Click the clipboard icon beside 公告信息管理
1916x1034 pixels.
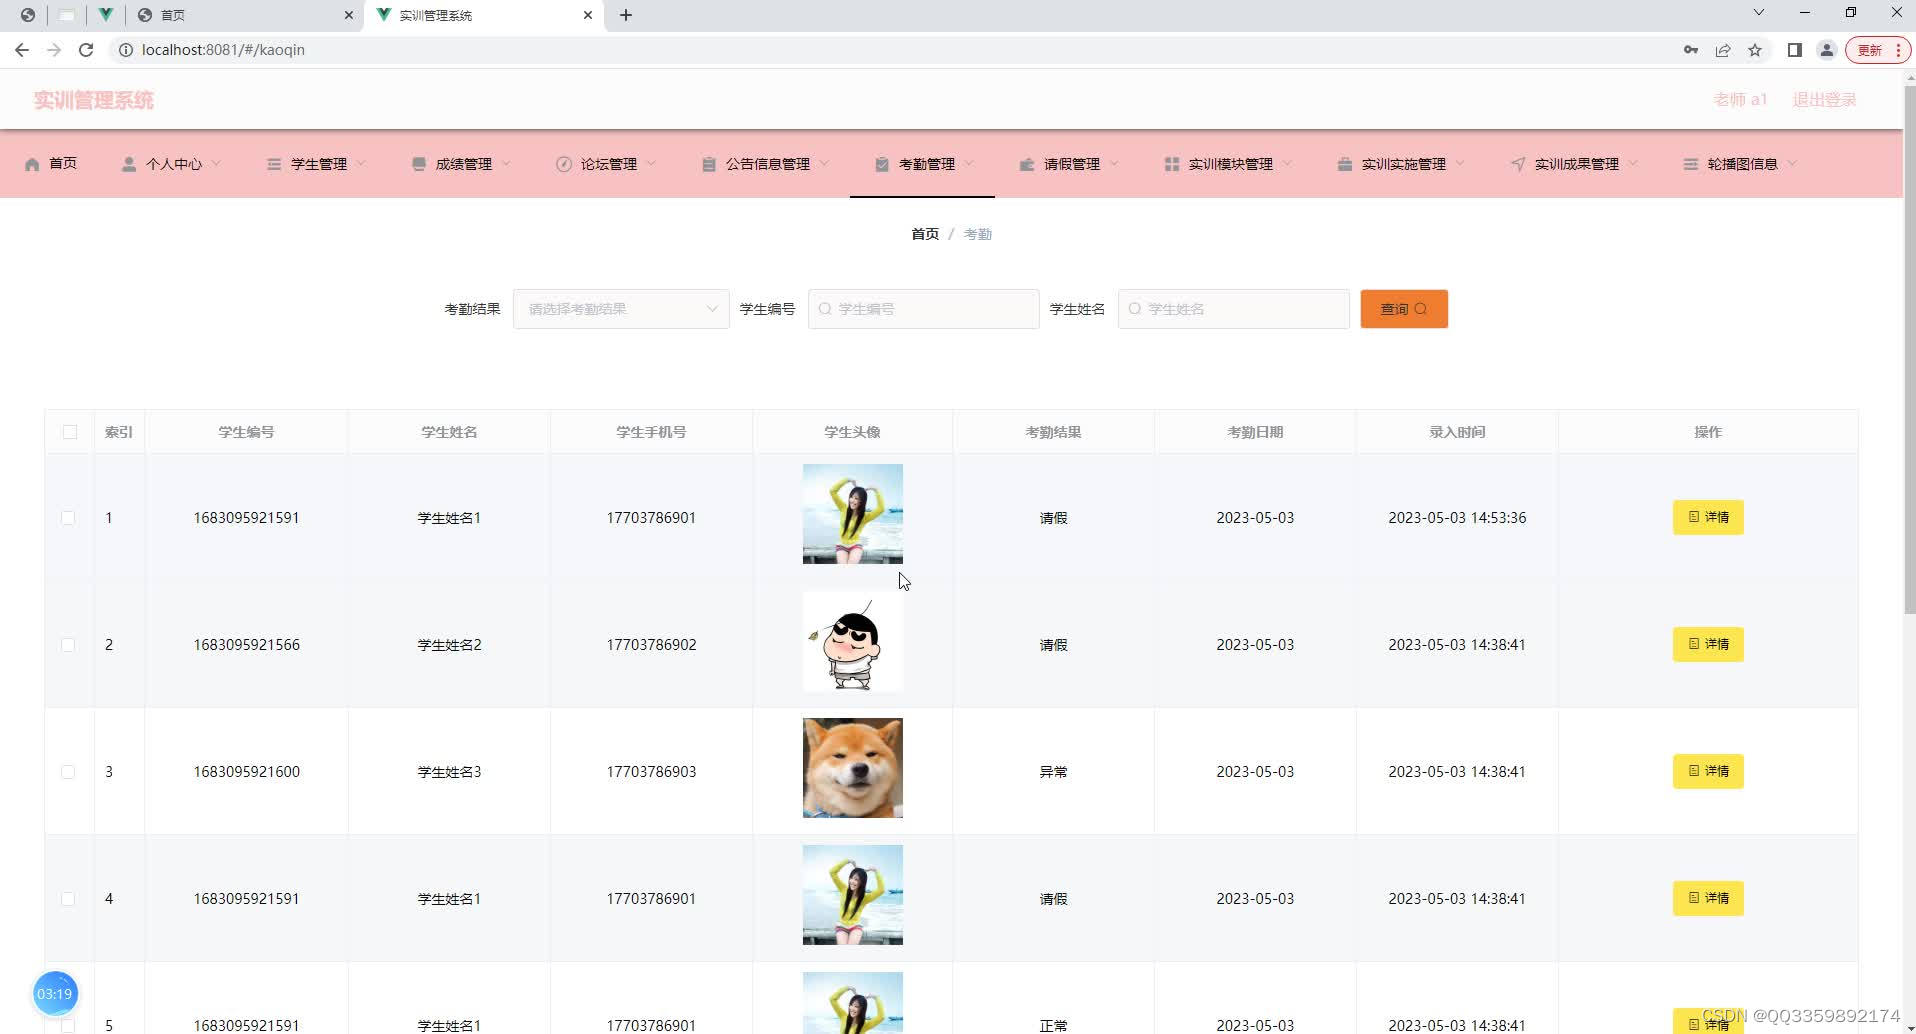[709, 164]
